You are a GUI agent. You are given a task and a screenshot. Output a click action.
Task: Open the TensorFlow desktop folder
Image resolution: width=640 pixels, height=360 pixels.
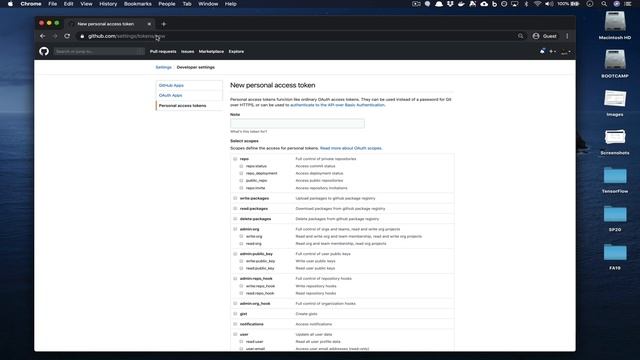[x=615, y=180]
